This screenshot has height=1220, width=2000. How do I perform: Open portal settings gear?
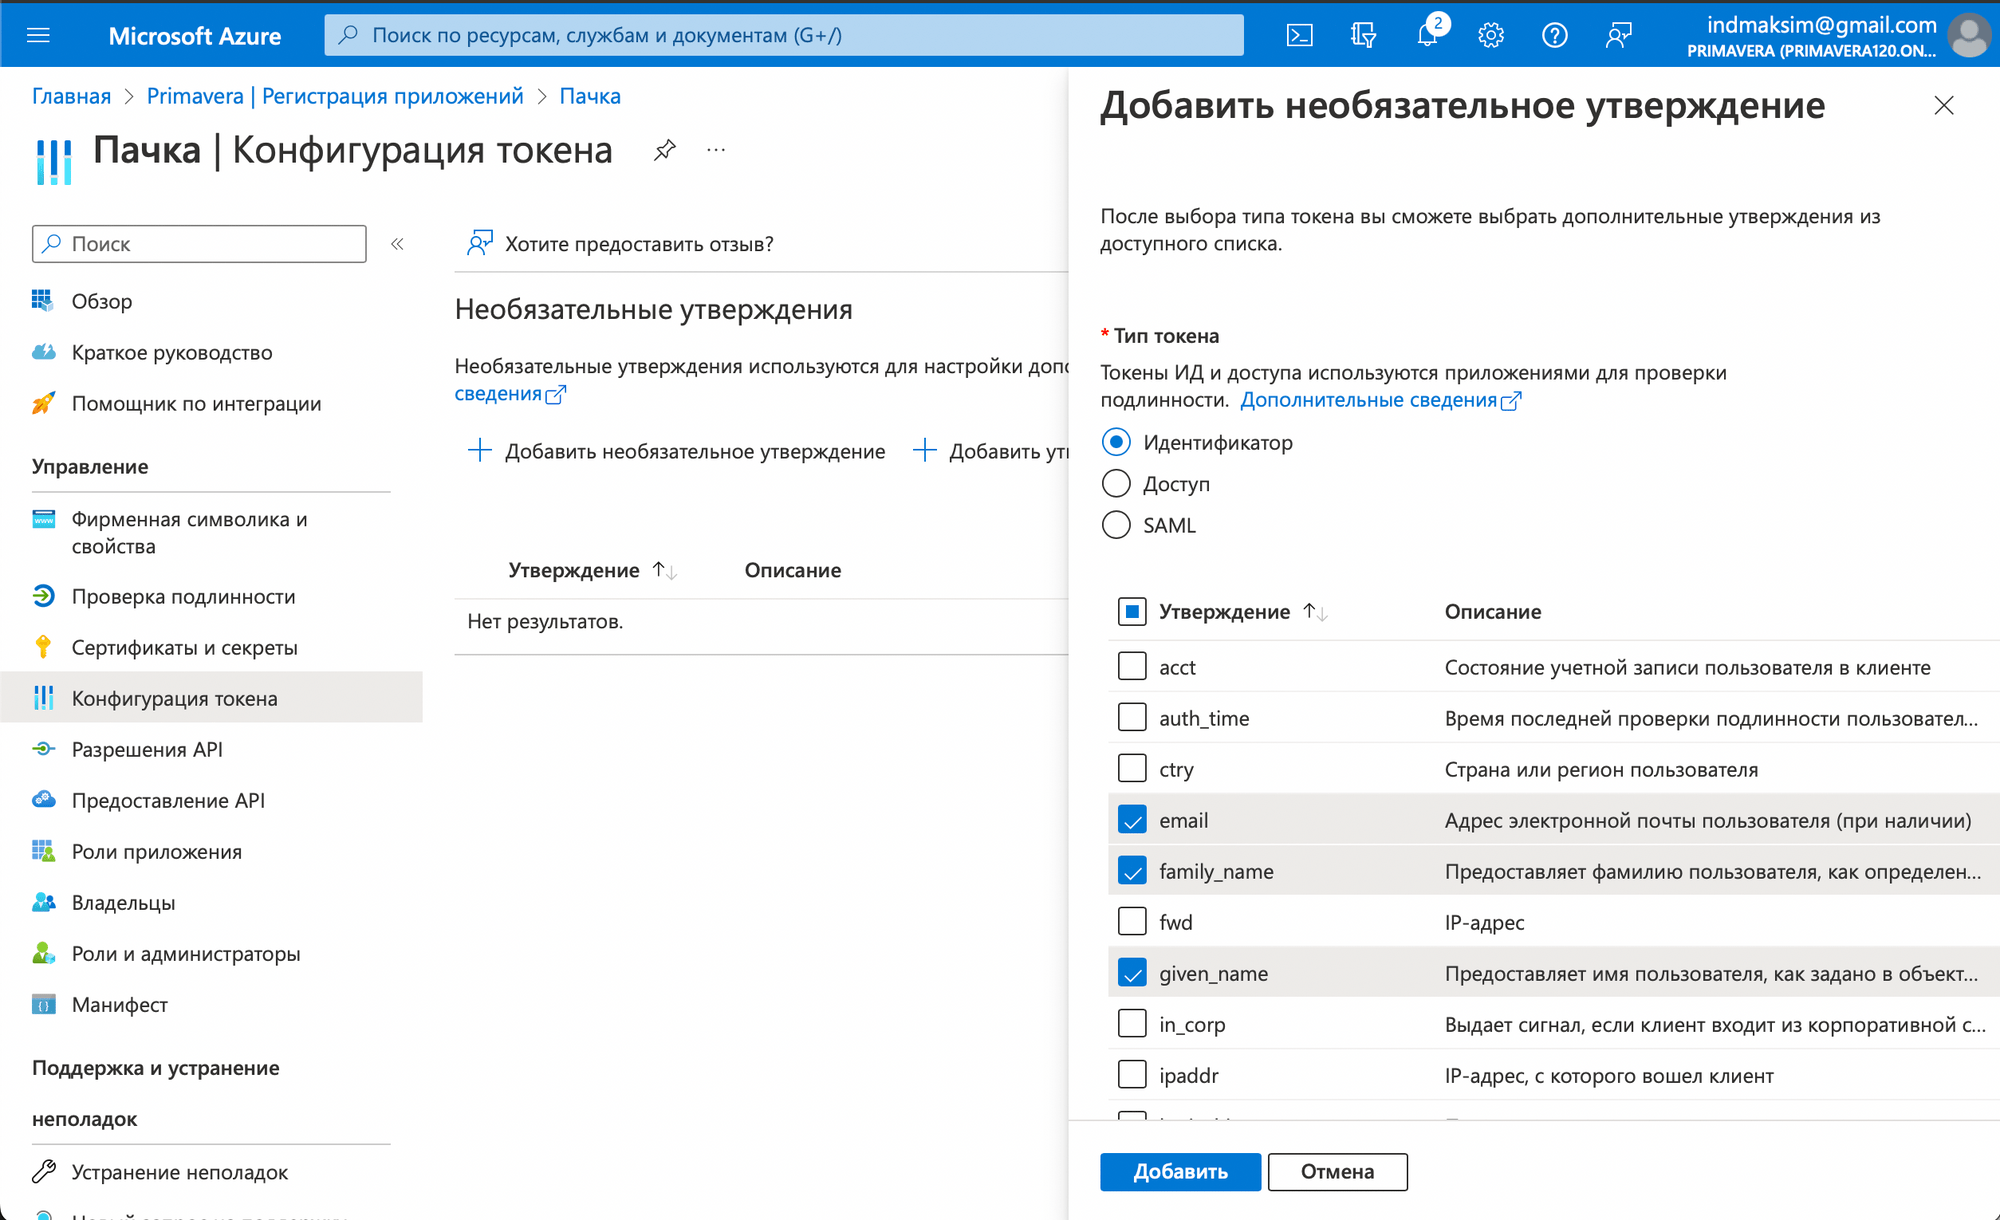(x=1491, y=36)
